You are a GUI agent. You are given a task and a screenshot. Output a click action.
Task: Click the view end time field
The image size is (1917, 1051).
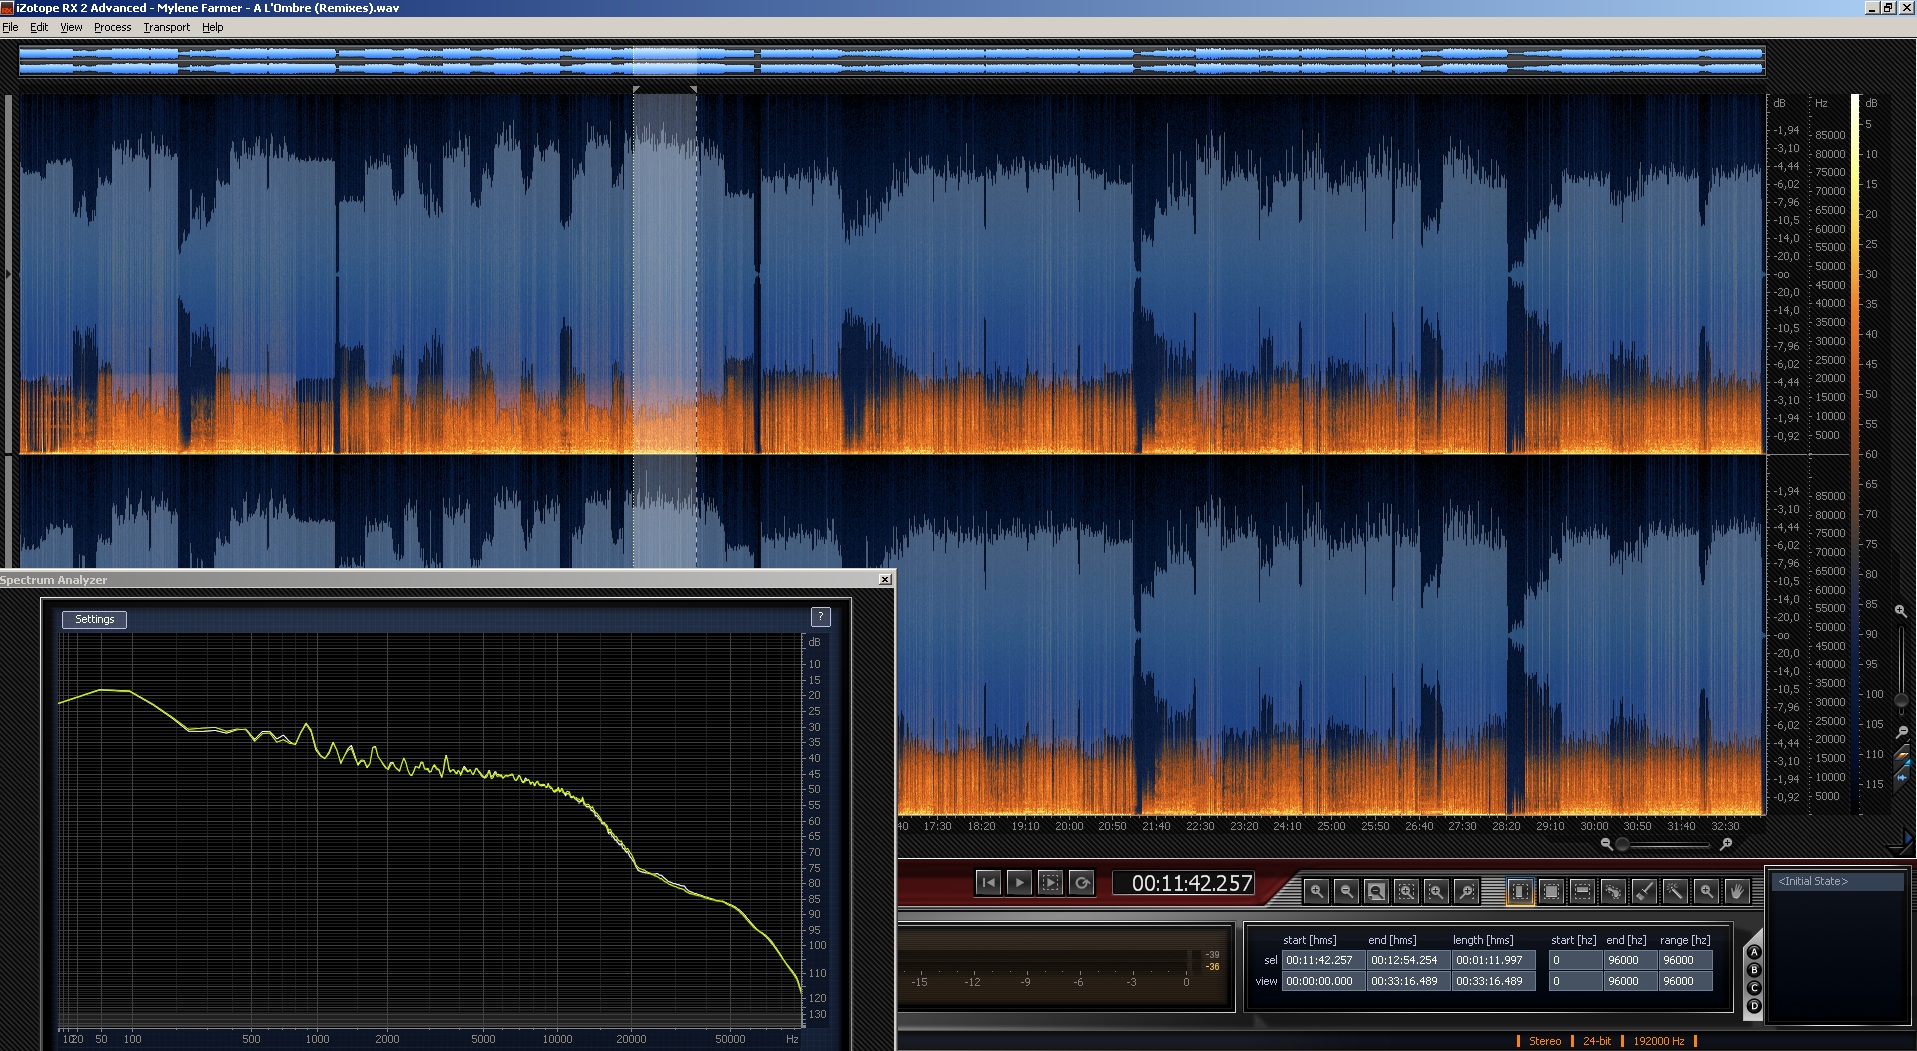(x=1408, y=981)
